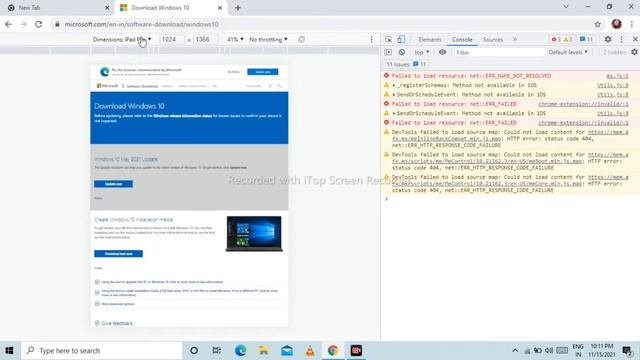640x360 pixels.
Task: Click the yellow warning count badge
Action: [x=568, y=39]
